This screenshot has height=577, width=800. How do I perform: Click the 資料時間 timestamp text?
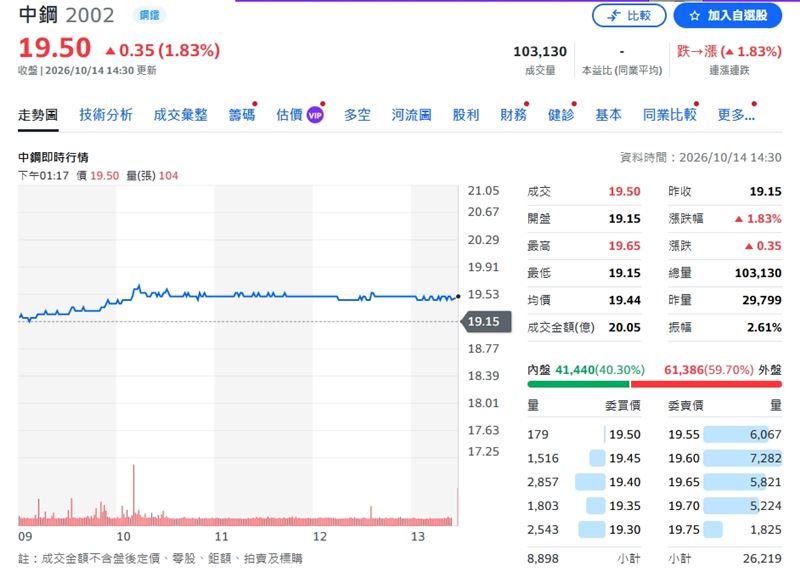click(x=701, y=157)
